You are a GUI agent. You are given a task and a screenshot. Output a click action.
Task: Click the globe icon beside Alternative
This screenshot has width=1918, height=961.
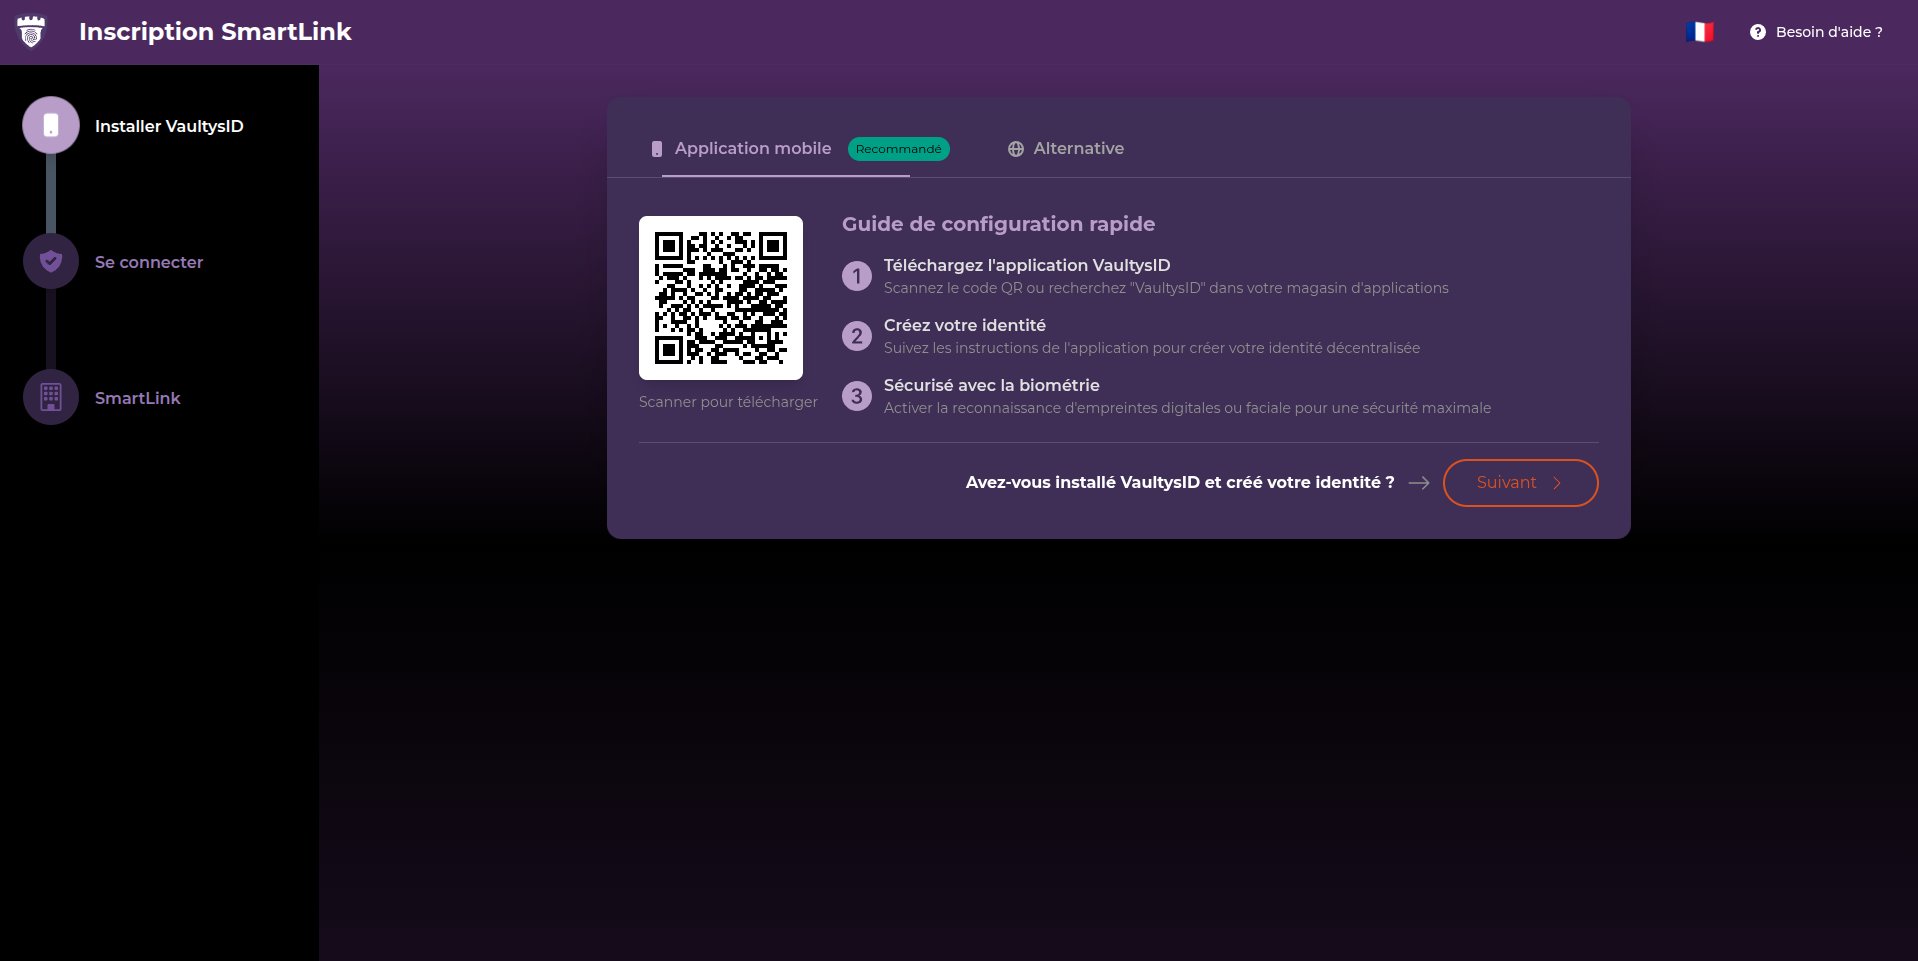click(1016, 148)
